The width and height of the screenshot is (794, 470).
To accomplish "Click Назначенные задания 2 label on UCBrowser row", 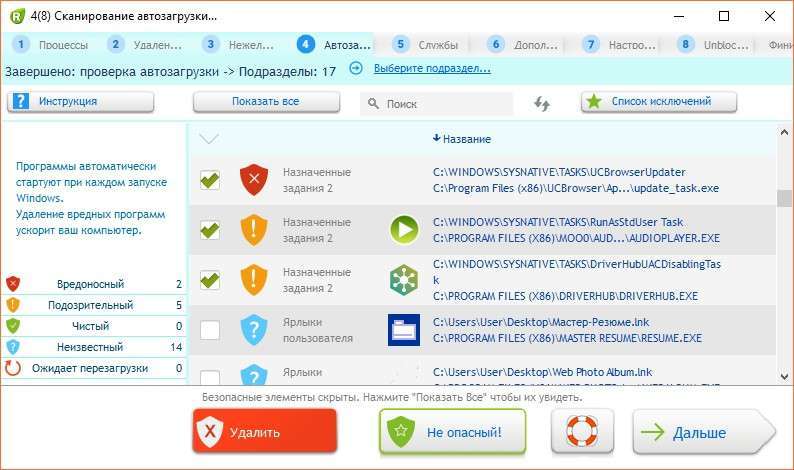I will (316, 180).
